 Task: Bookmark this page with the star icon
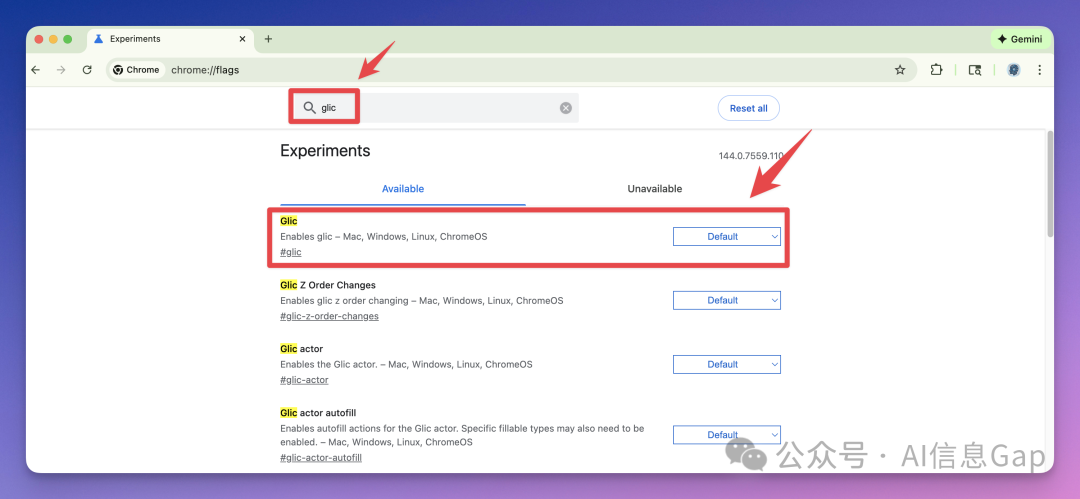(900, 70)
